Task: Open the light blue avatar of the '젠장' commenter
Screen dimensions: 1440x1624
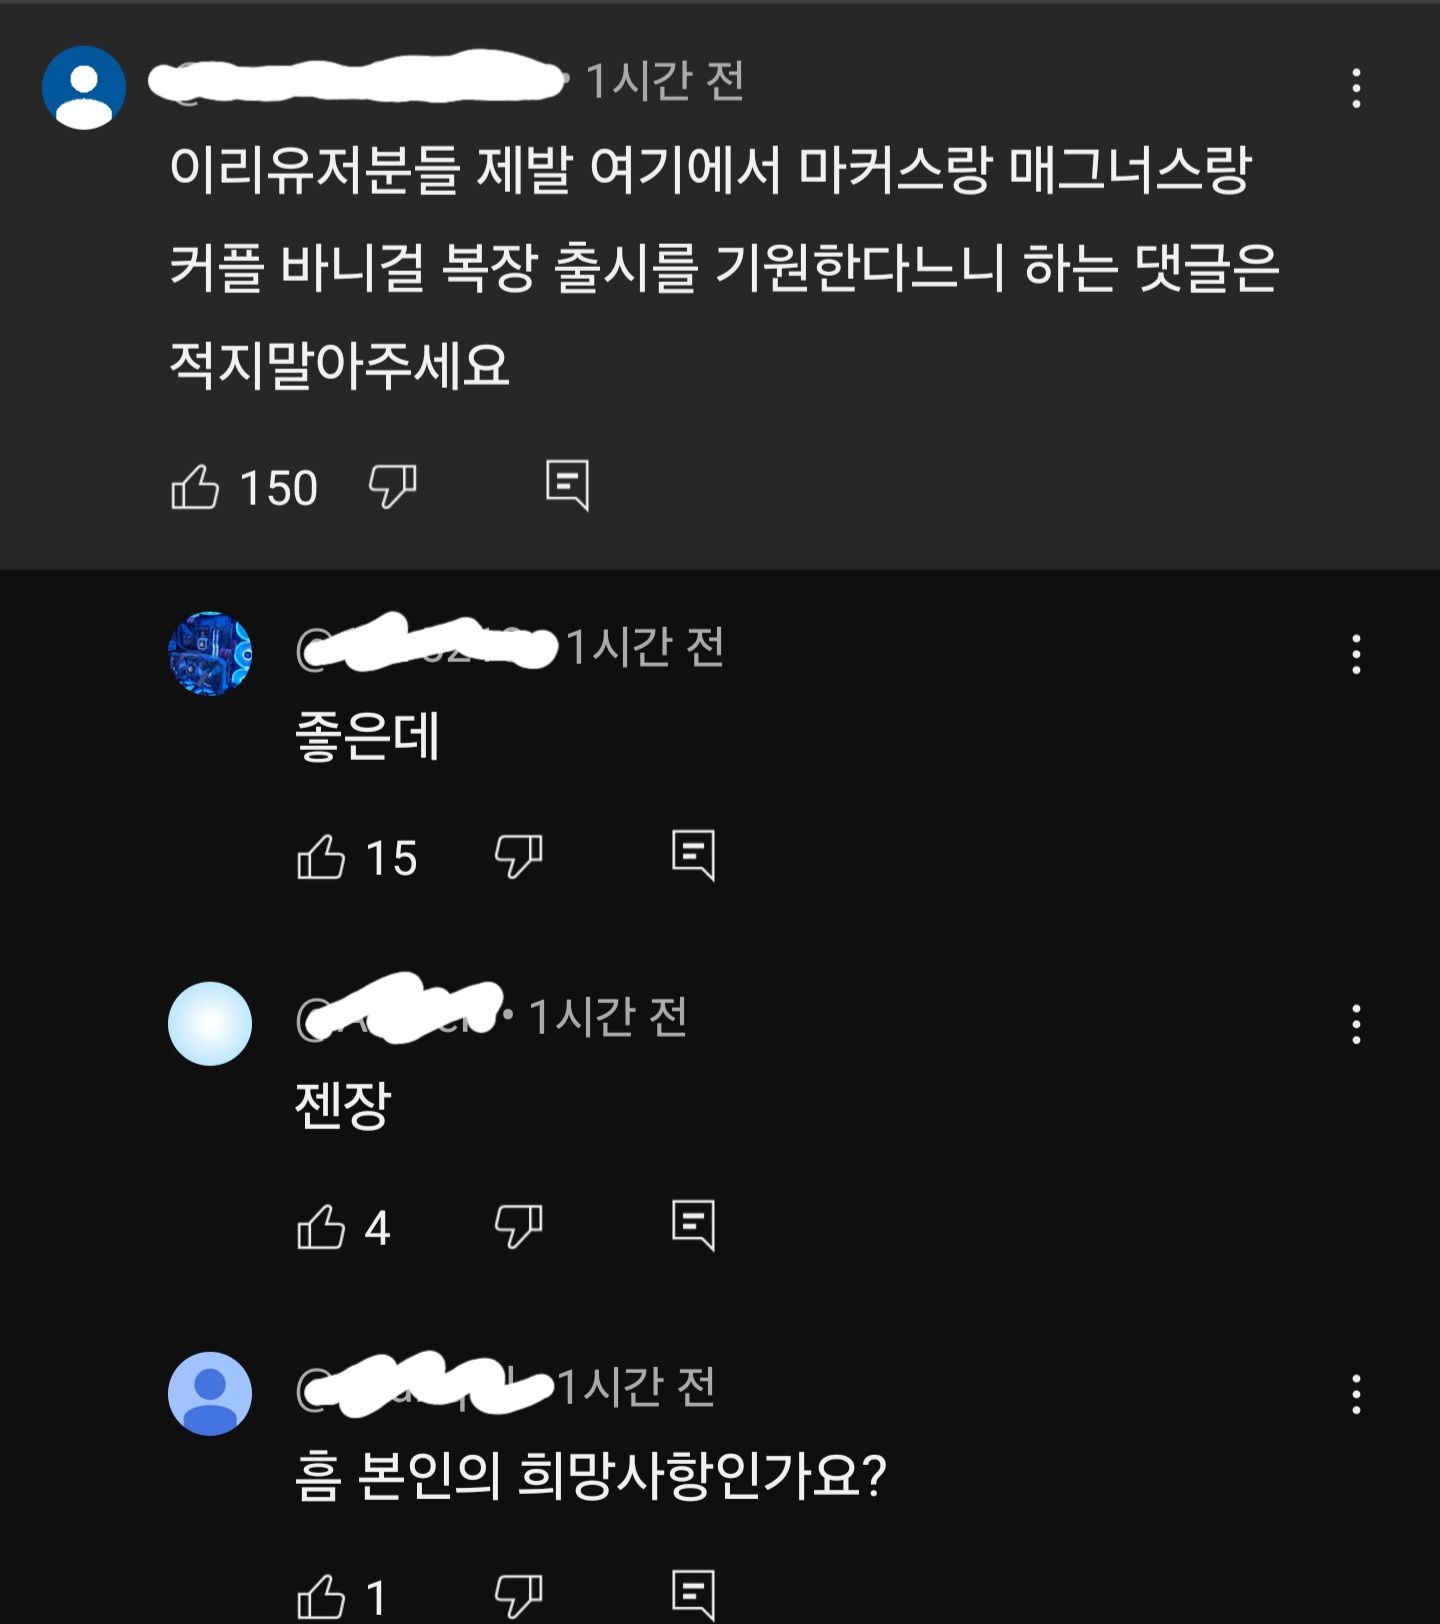Action: (x=210, y=1024)
